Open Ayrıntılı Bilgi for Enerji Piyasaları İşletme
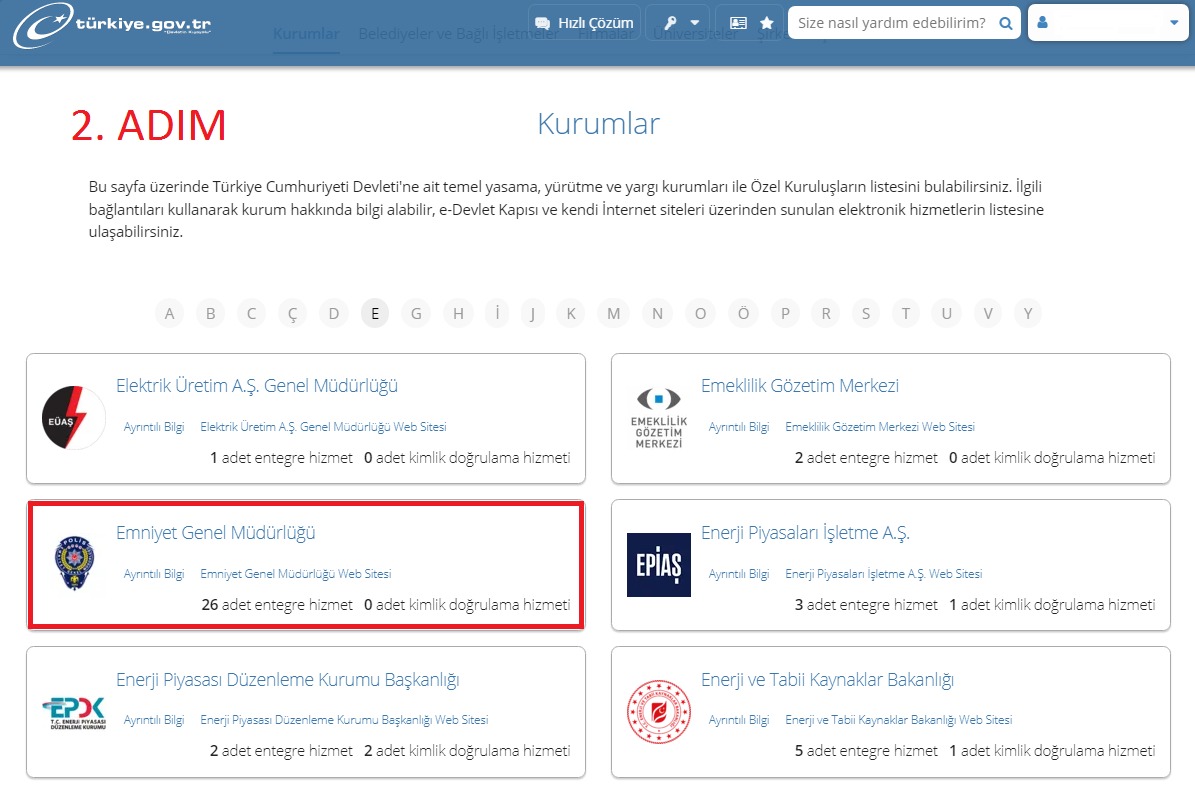1195x791 pixels. (738, 574)
